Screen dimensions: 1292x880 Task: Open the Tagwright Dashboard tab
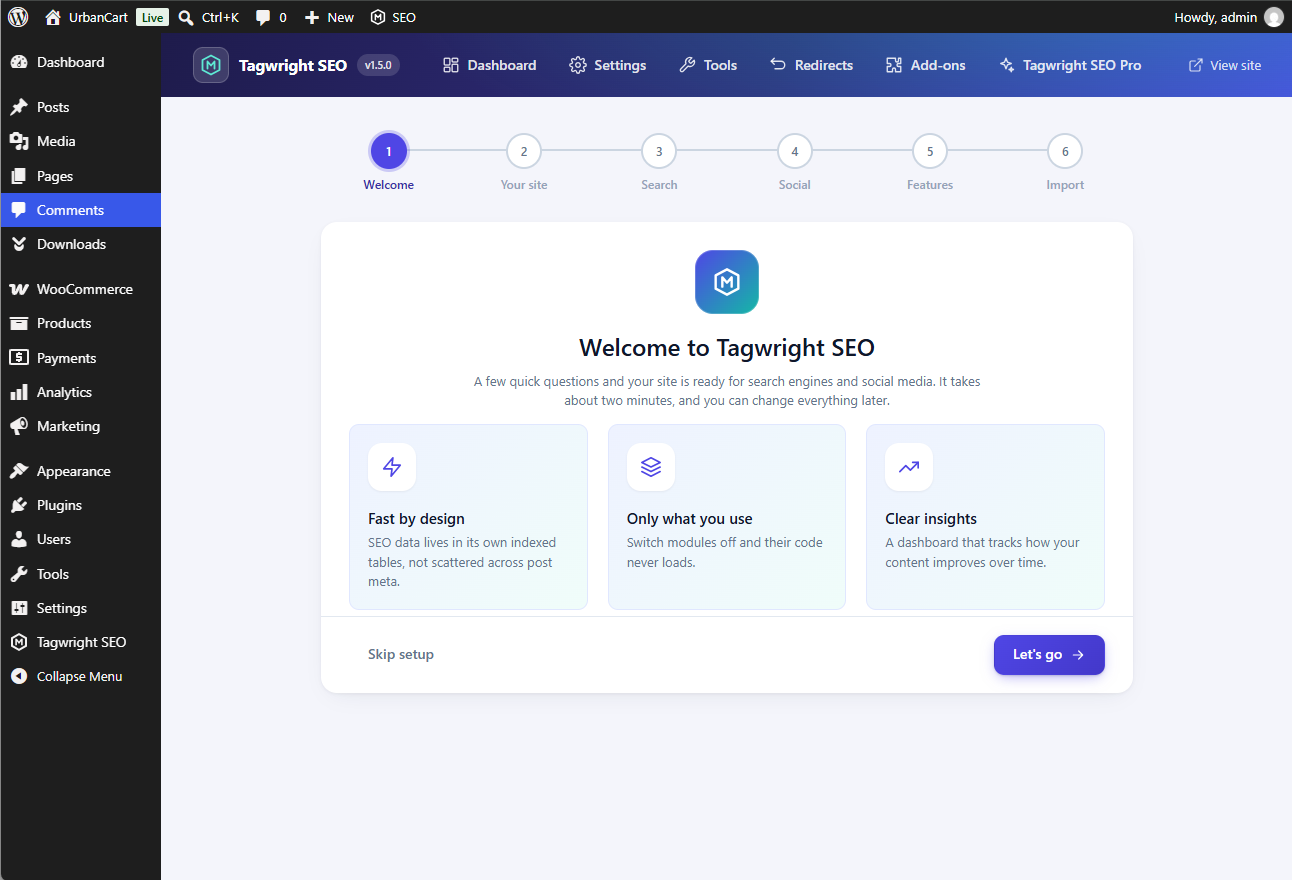pyautogui.click(x=490, y=65)
